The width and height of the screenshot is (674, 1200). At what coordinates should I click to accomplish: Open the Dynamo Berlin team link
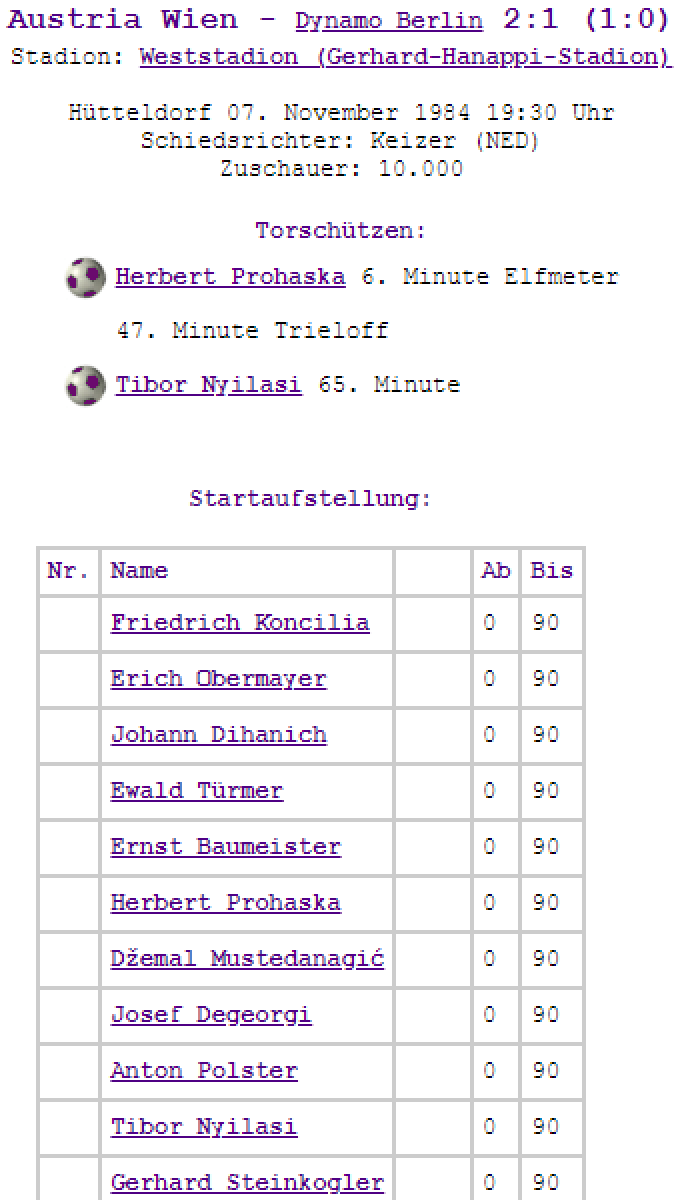click(388, 21)
